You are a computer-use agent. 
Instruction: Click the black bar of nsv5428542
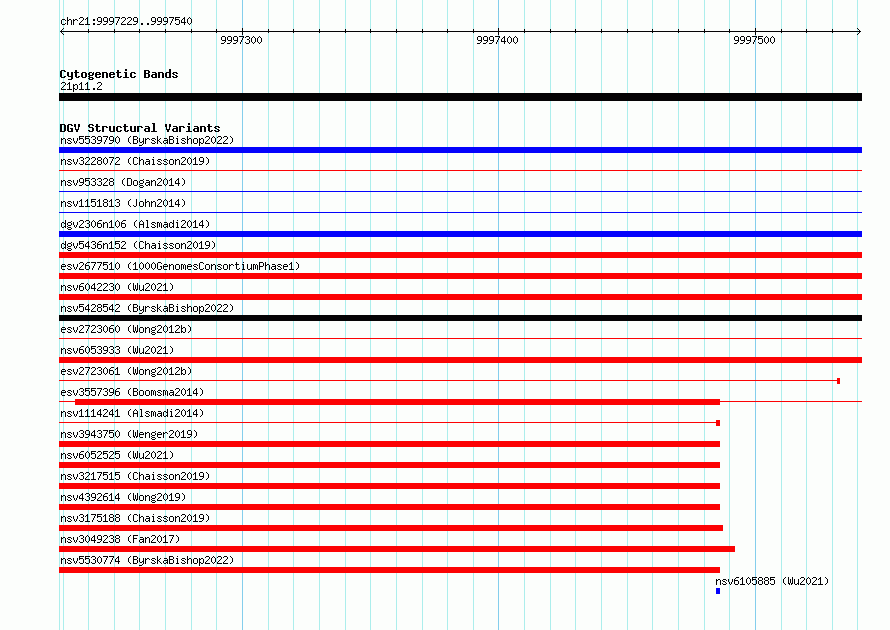coord(460,318)
